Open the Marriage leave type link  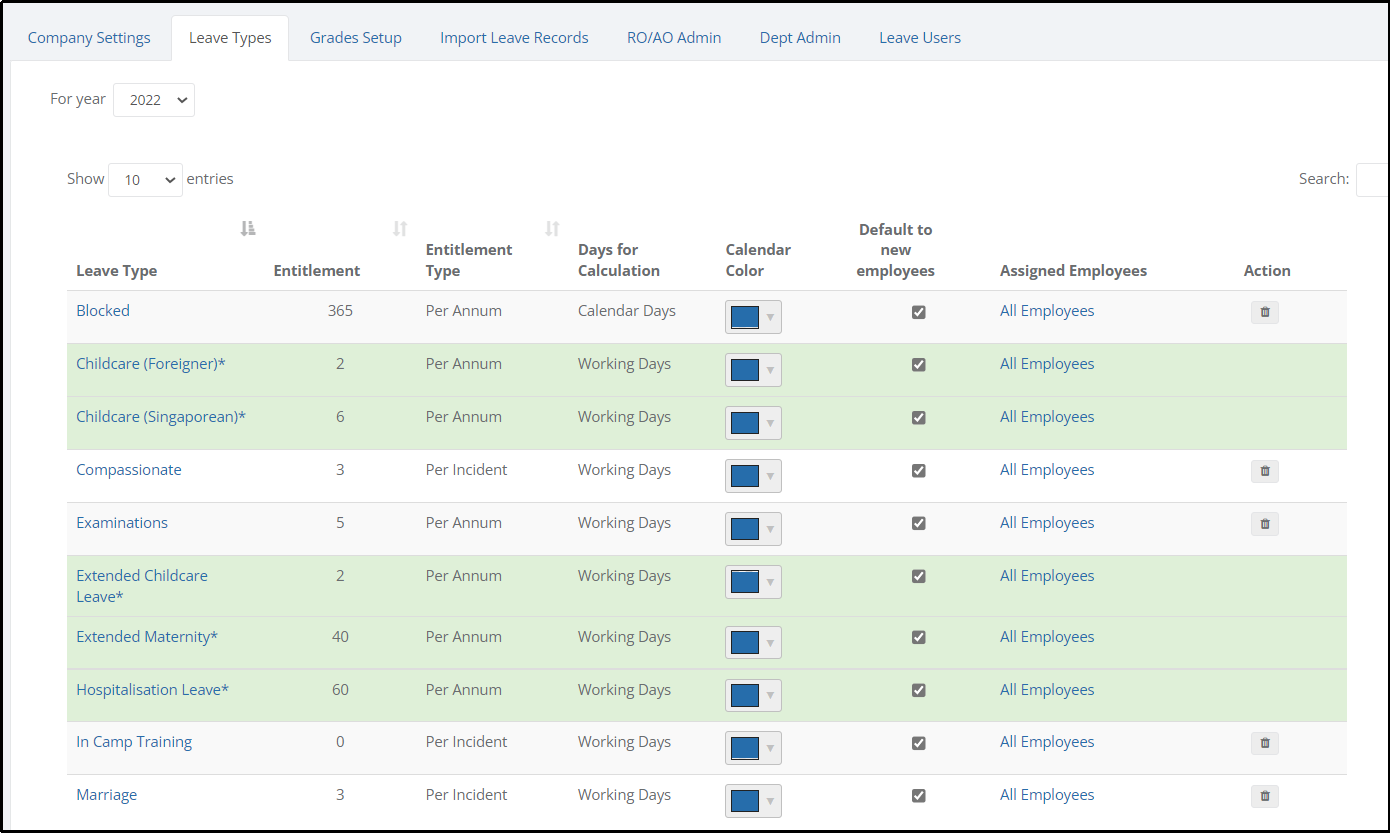pos(107,795)
